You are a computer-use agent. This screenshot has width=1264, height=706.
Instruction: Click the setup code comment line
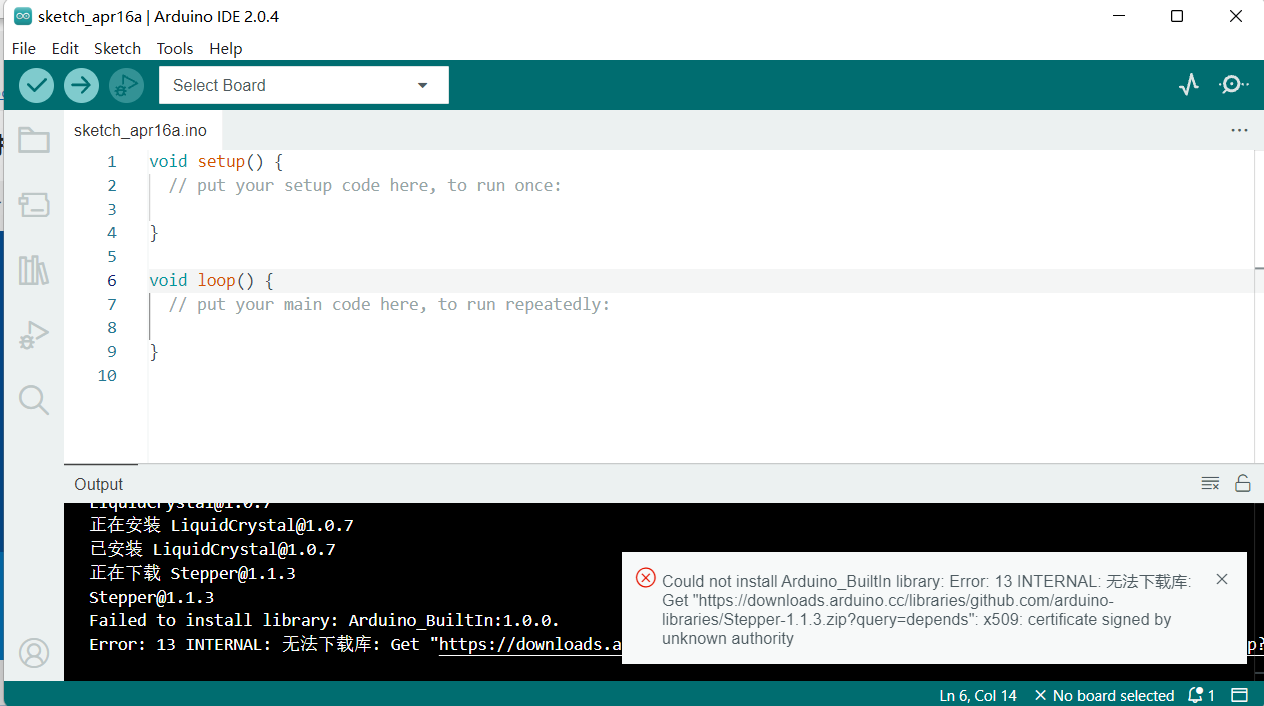pos(365,185)
